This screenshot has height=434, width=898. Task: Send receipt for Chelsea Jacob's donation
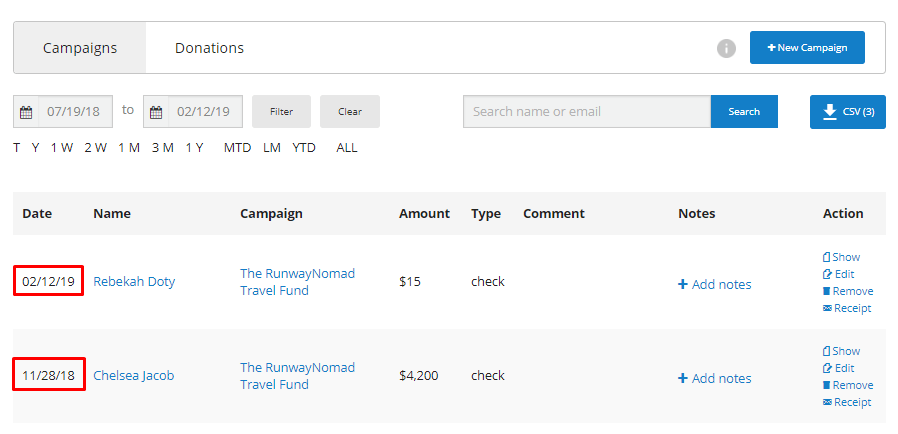[846, 402]
